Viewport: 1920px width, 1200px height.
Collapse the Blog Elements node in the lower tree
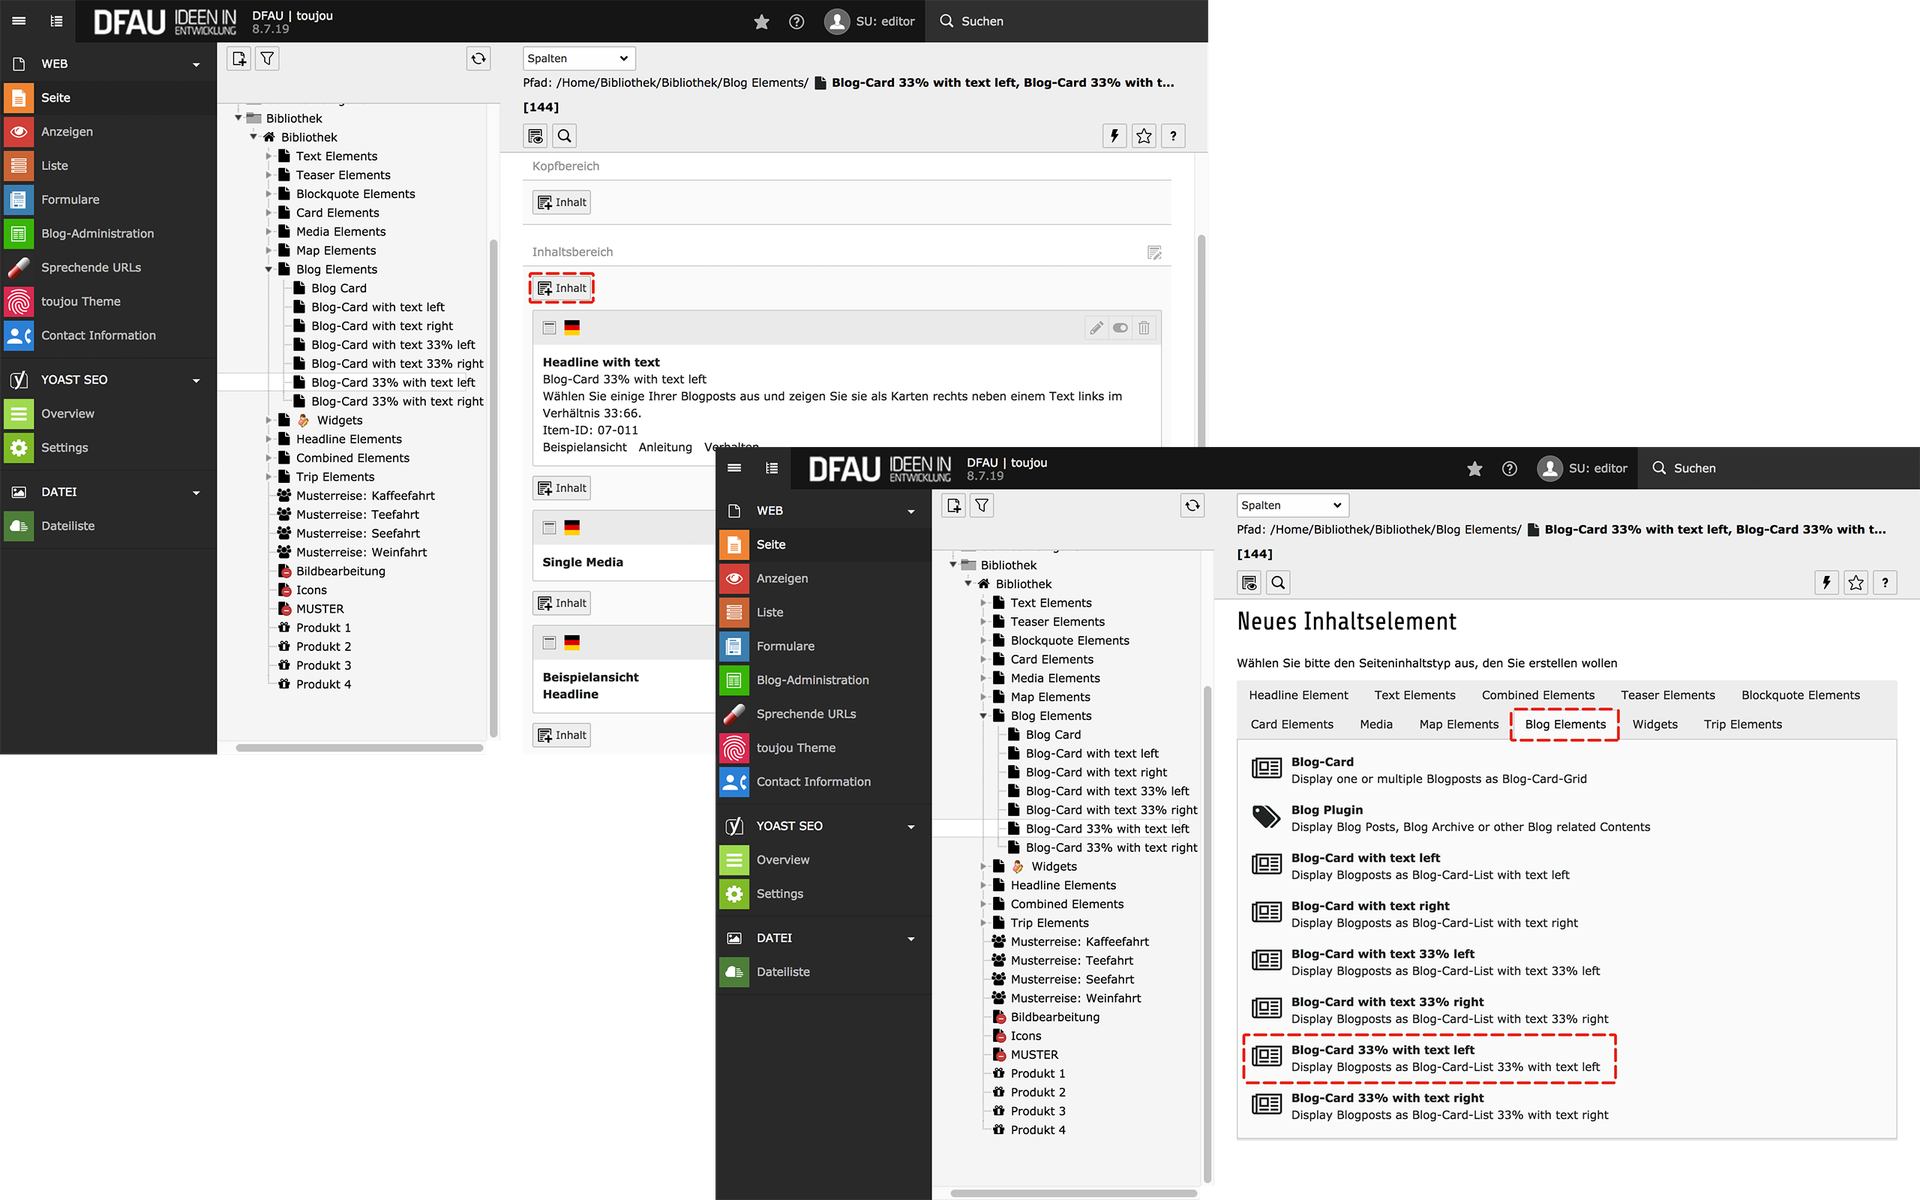(983, 716)
